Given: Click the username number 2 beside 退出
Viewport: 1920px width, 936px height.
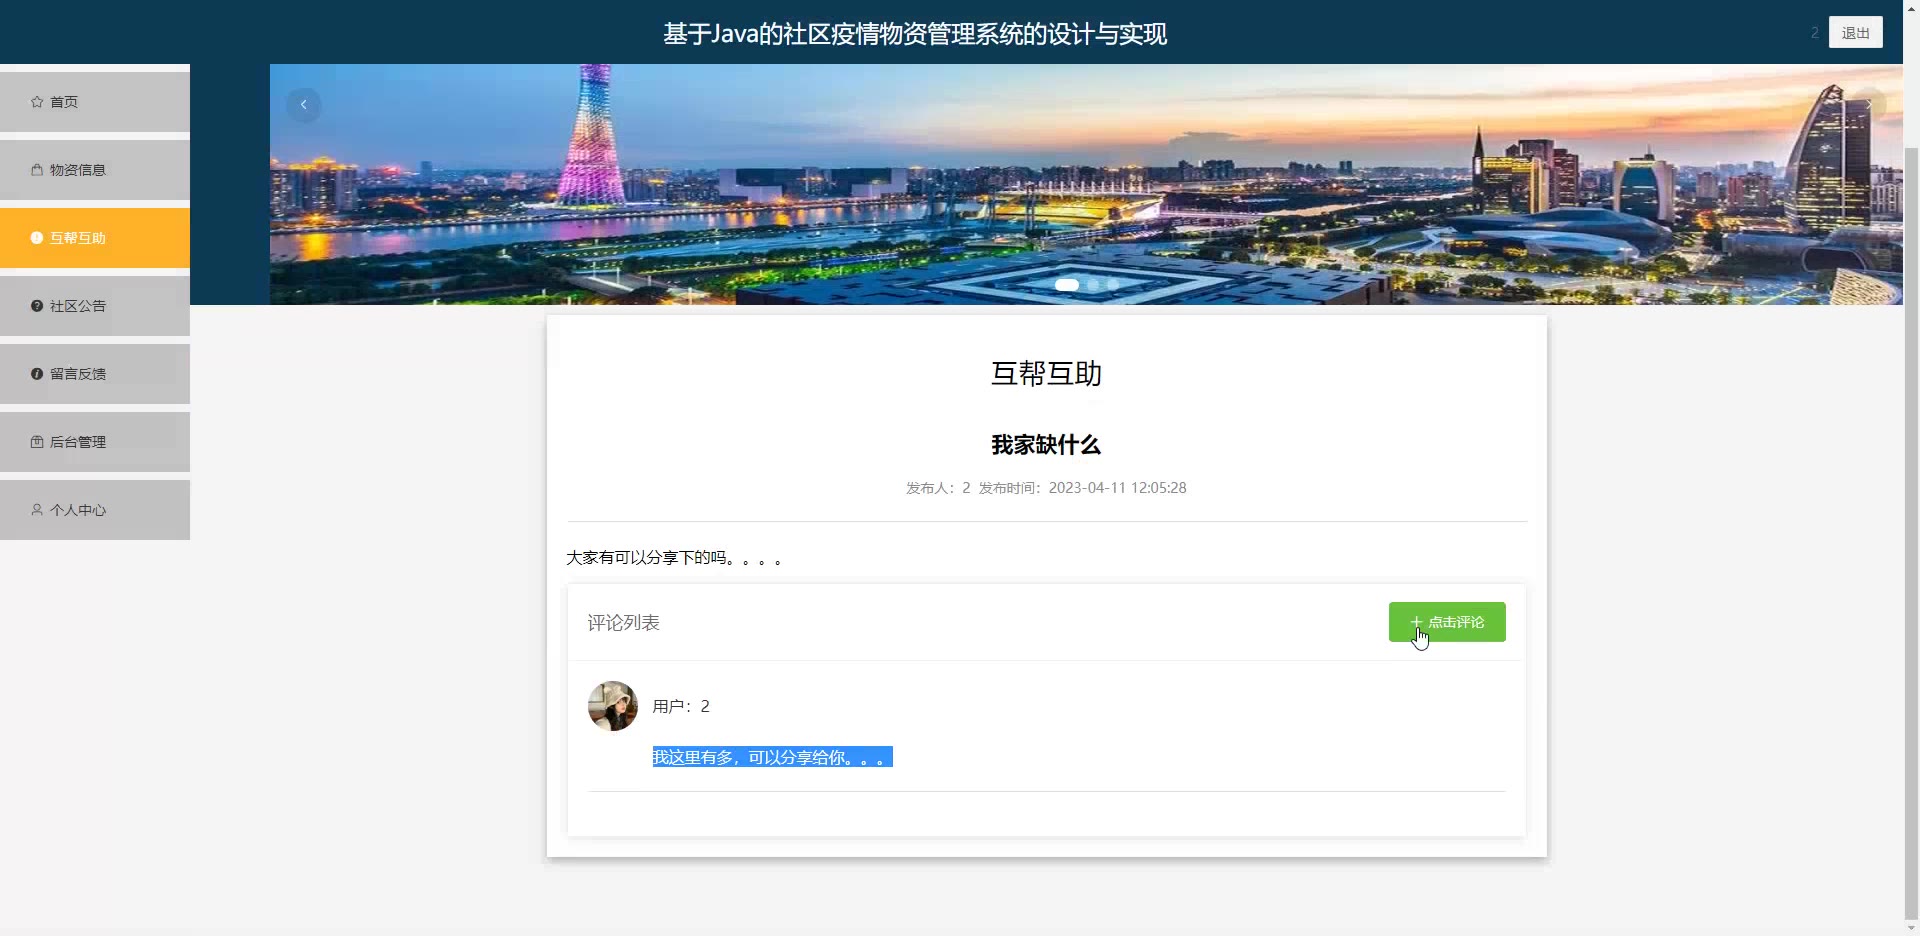Looking at the screenshot, I should pos(1814,33).
